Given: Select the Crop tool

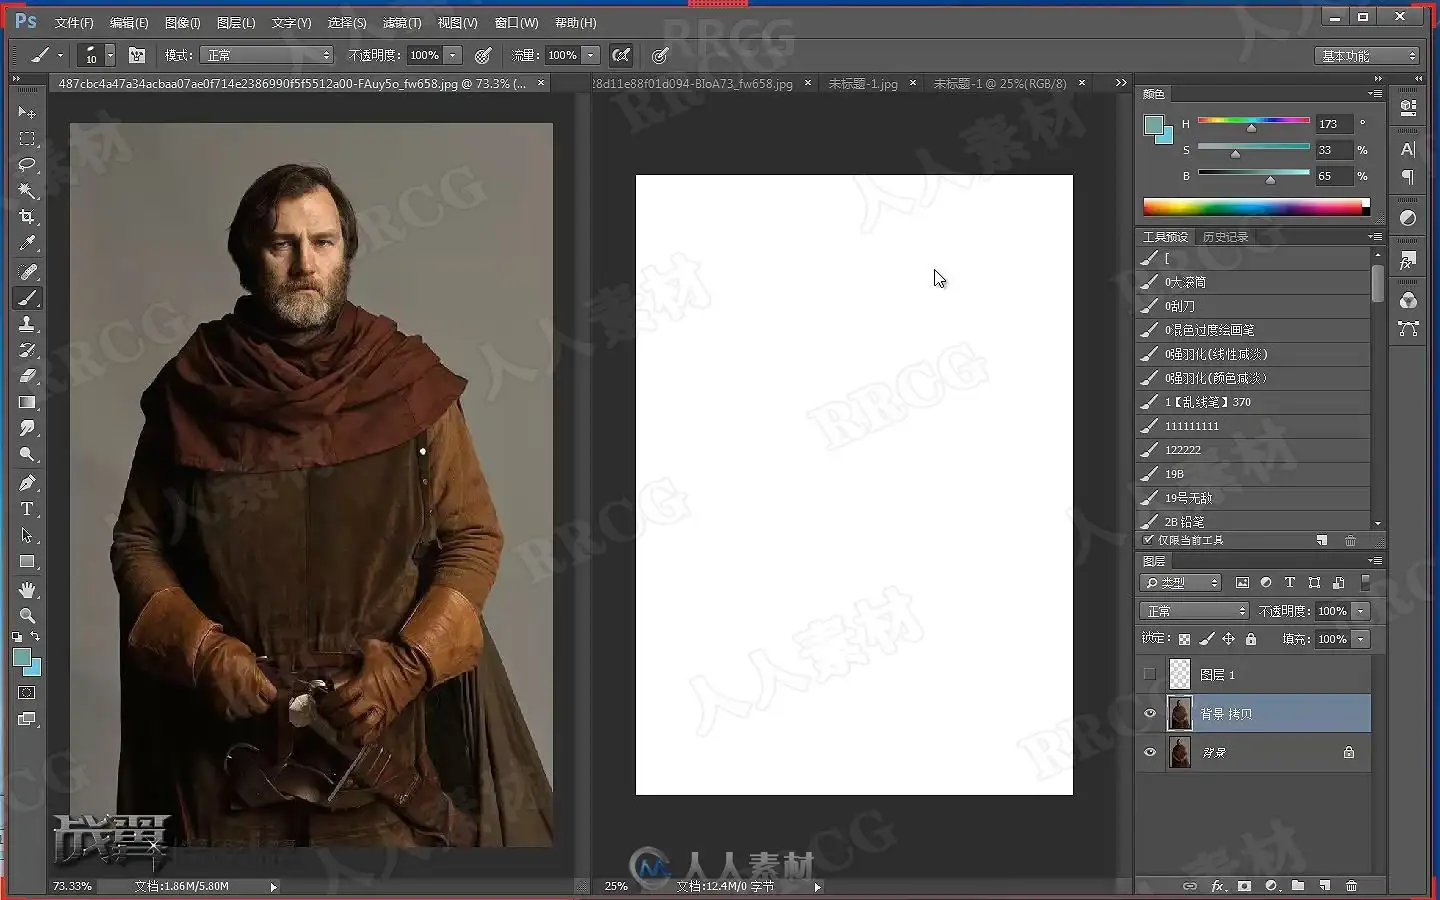Looking at the screenshot, I should (x=27, y=217).
